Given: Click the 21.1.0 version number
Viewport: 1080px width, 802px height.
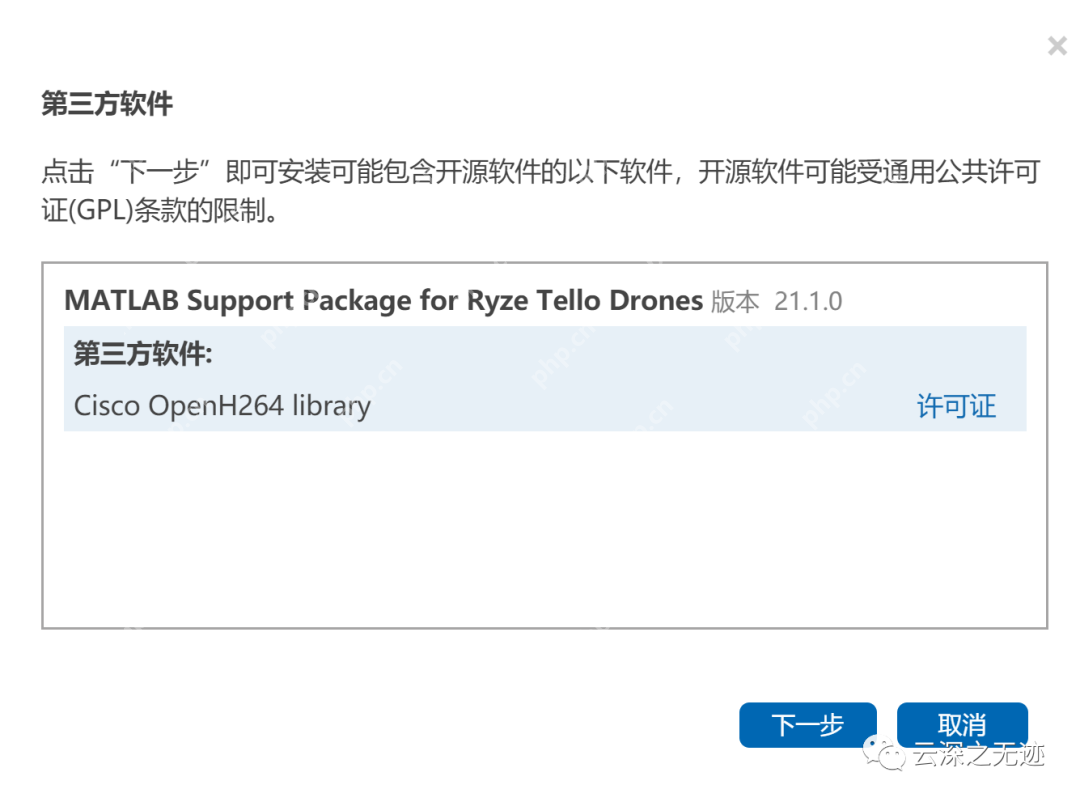Looking at the screenshot, I should click(808, 301).
